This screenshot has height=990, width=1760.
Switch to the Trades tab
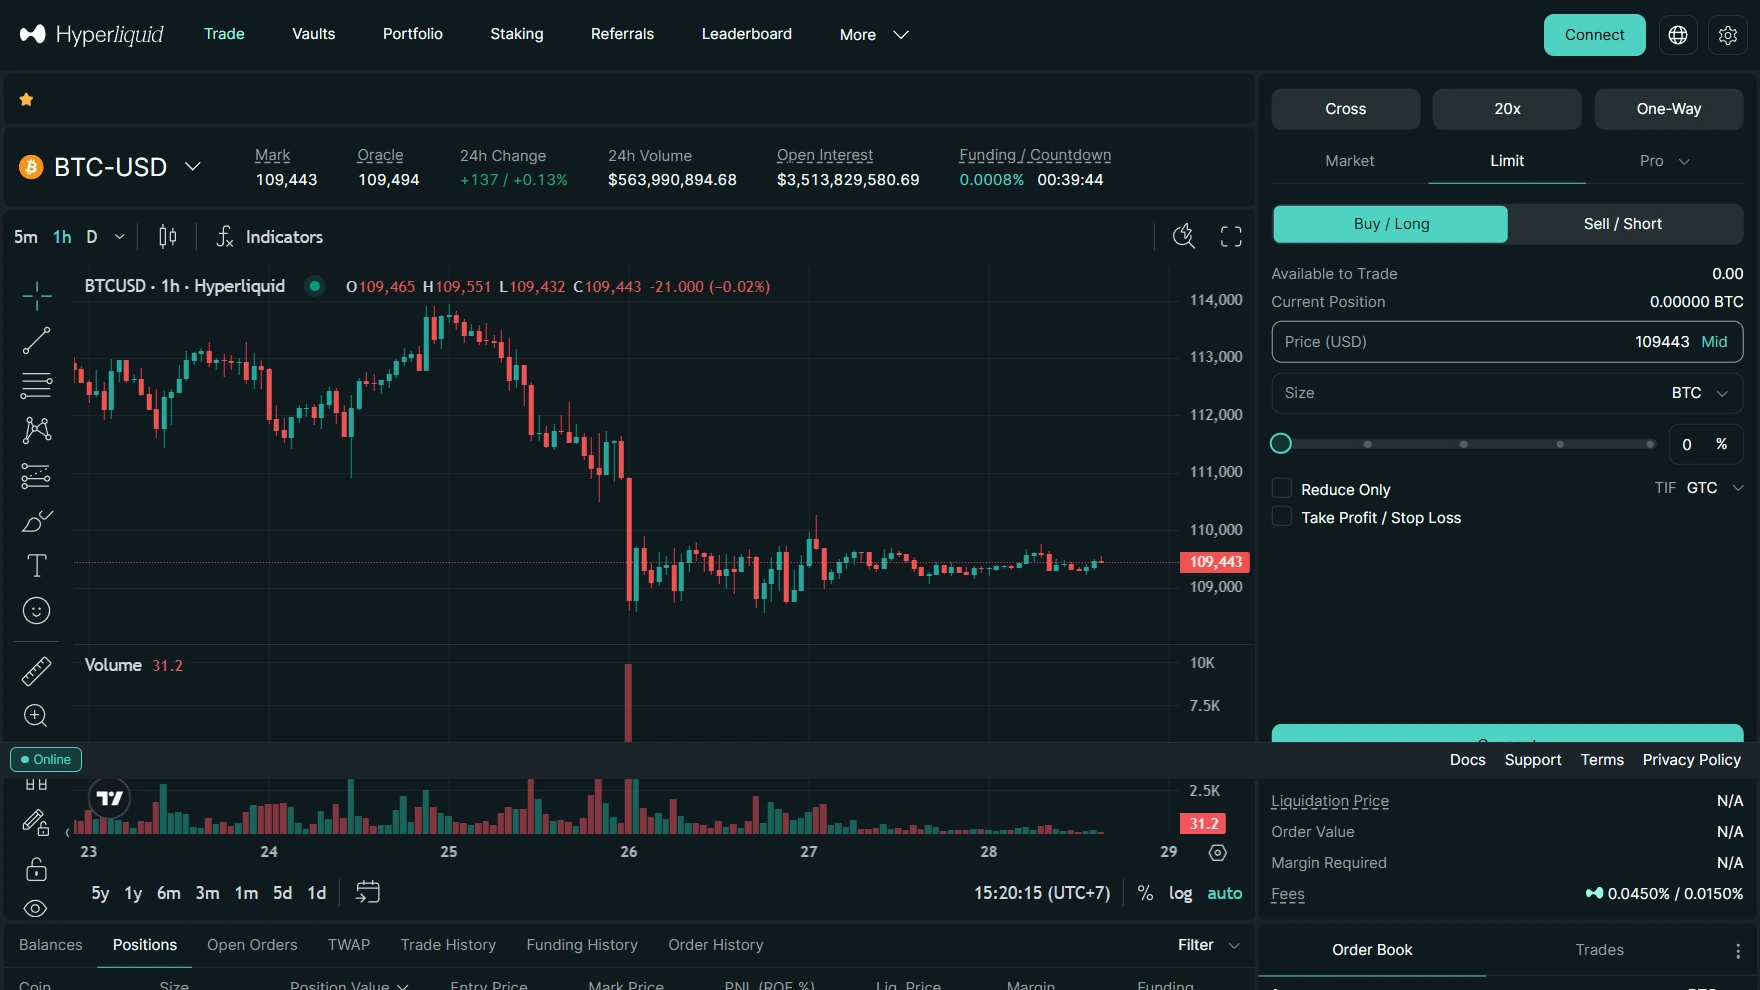point(1599,950)
